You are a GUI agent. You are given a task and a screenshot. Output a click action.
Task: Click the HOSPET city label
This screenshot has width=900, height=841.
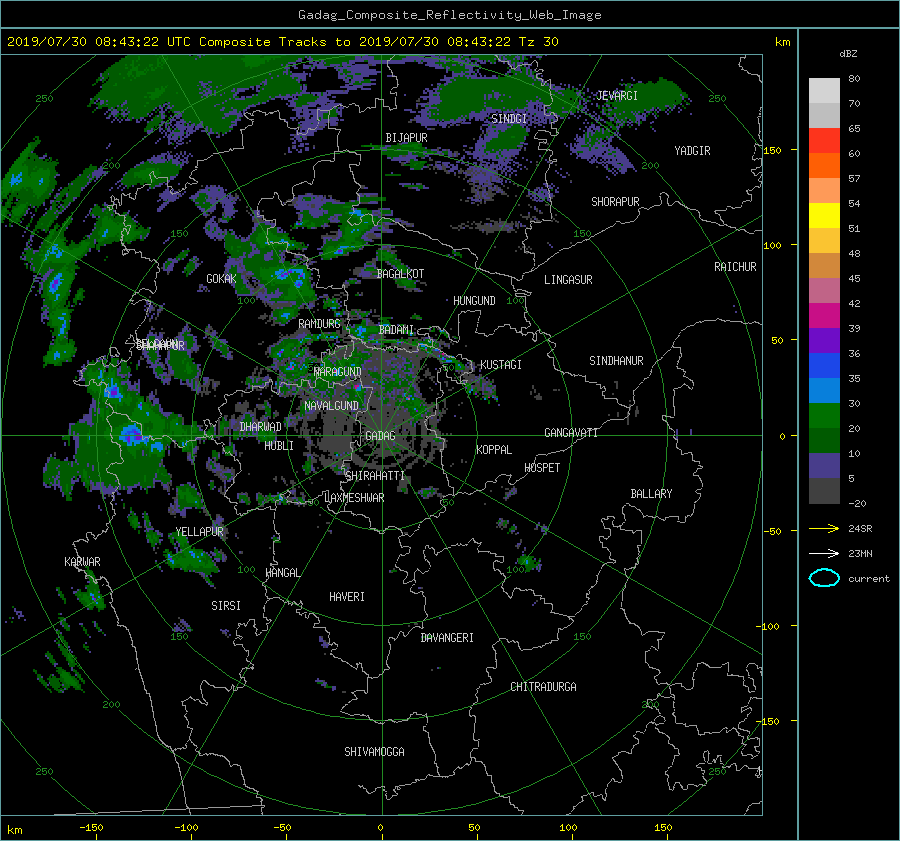[x=542, y=468]
